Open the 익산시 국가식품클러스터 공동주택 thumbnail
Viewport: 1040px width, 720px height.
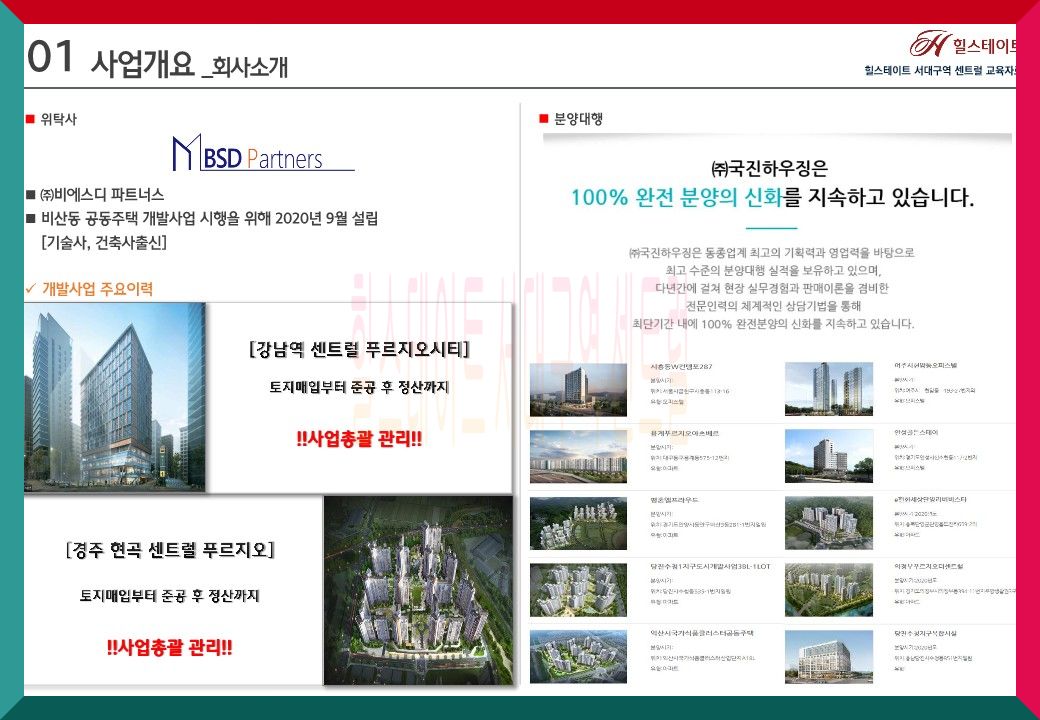pos(578,656)
